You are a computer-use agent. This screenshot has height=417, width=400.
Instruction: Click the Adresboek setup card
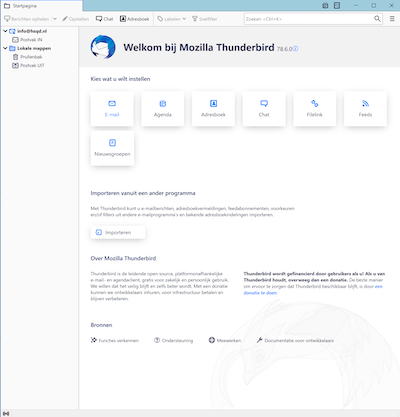point(213,109)
